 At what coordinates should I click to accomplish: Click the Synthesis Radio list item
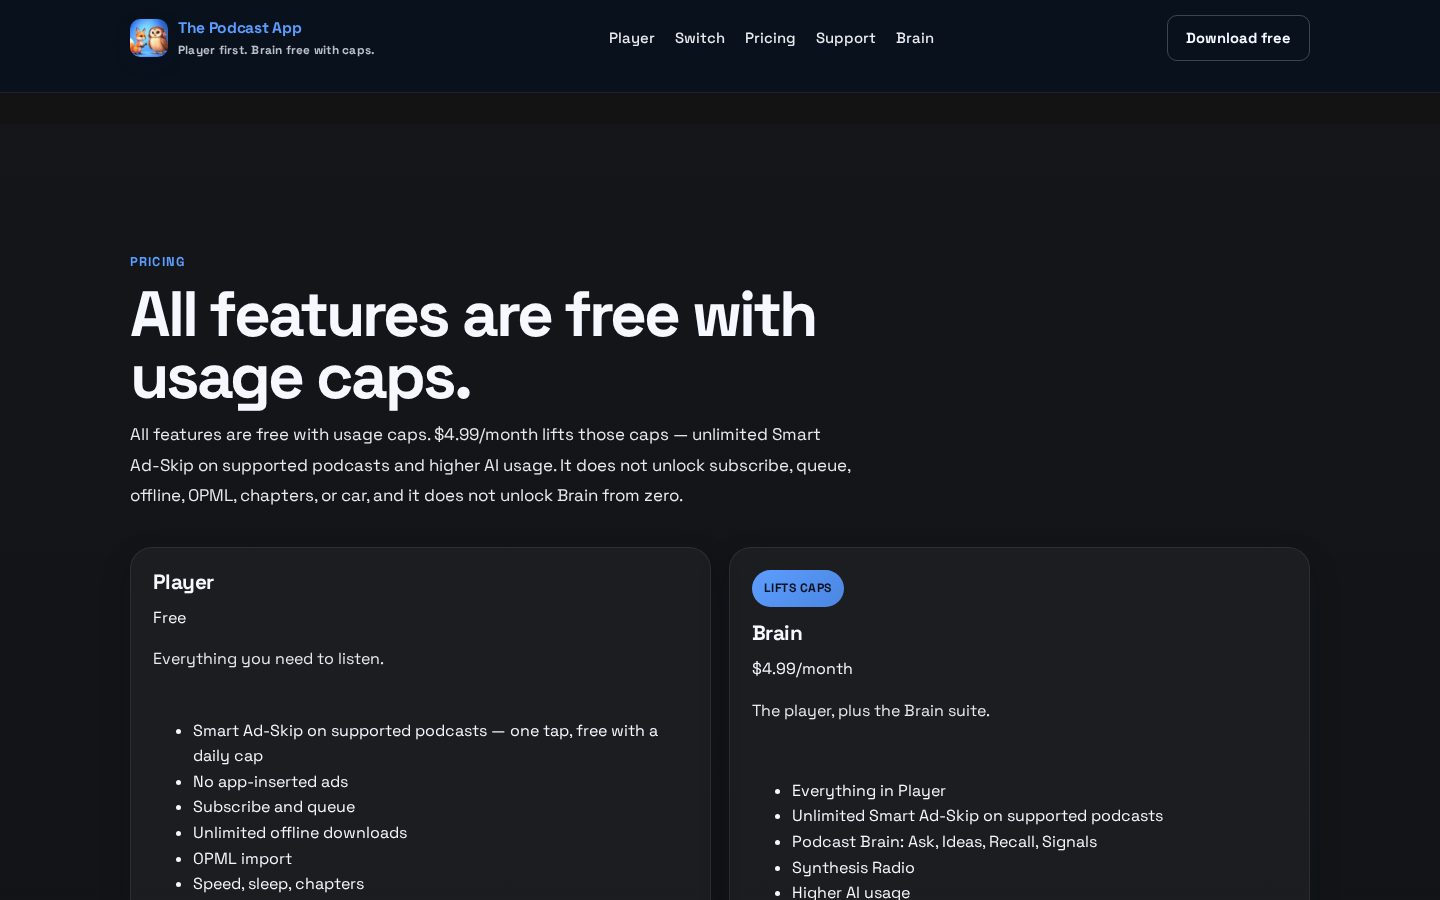coord(853,868)
